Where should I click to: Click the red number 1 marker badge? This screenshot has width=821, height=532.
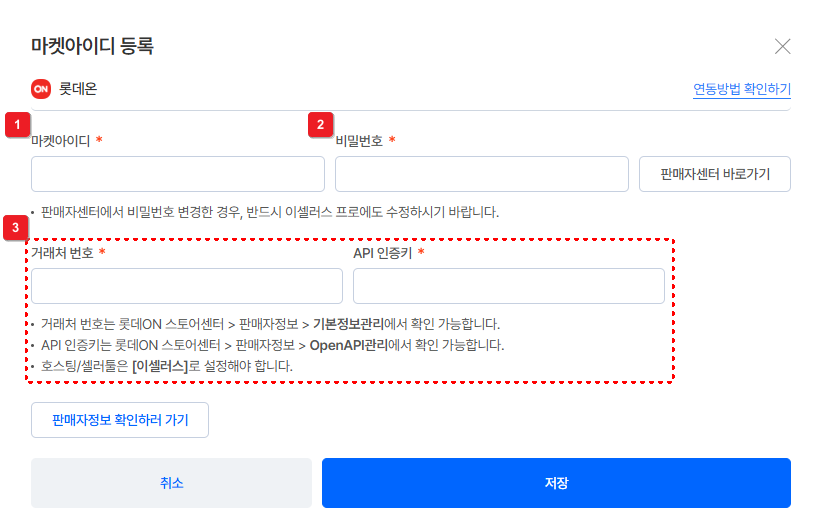pyautogui.click(x=16, y=124)
